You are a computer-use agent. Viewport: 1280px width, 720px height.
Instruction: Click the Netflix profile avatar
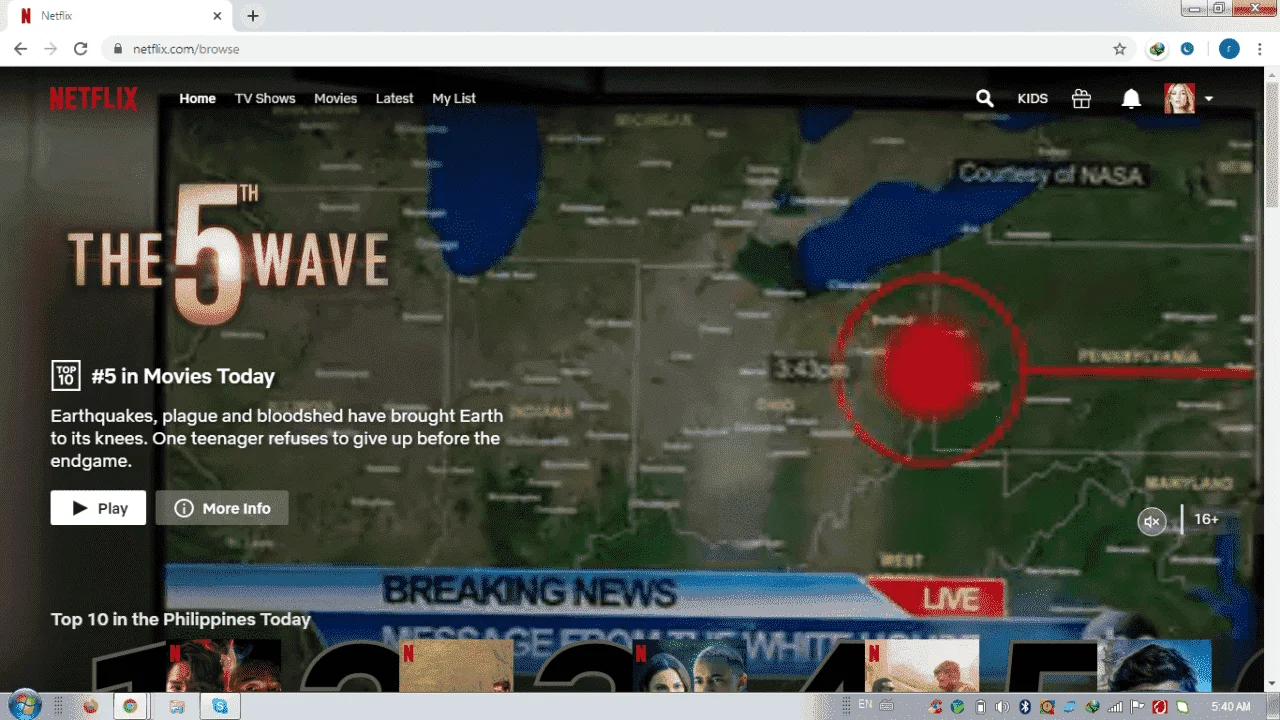coord(1180,98)
